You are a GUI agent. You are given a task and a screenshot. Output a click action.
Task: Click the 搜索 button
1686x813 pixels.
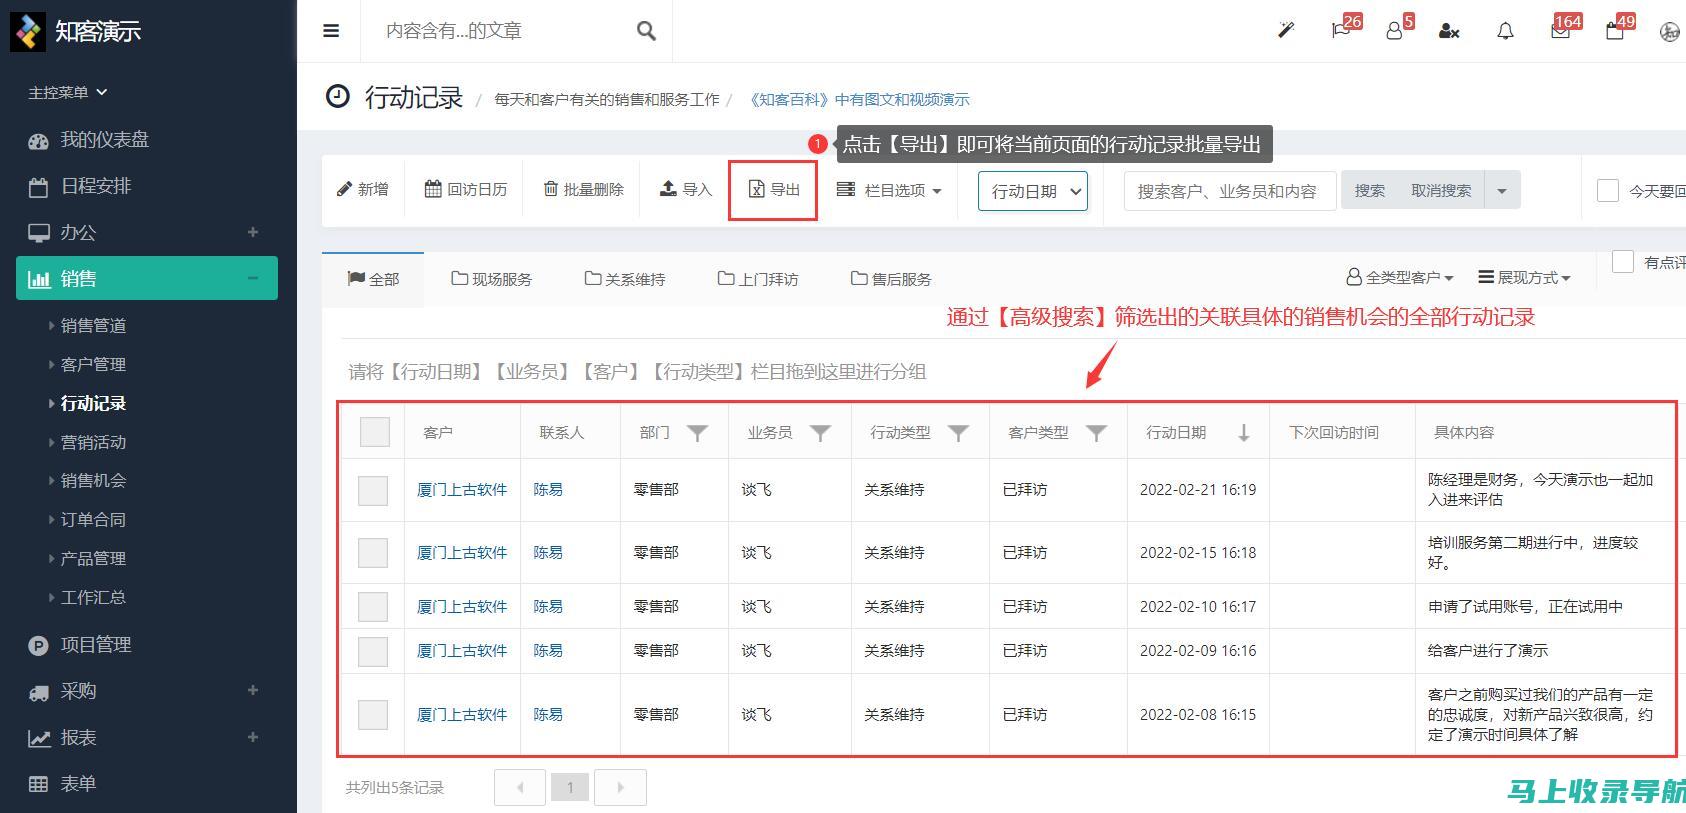coord(1370,190)
